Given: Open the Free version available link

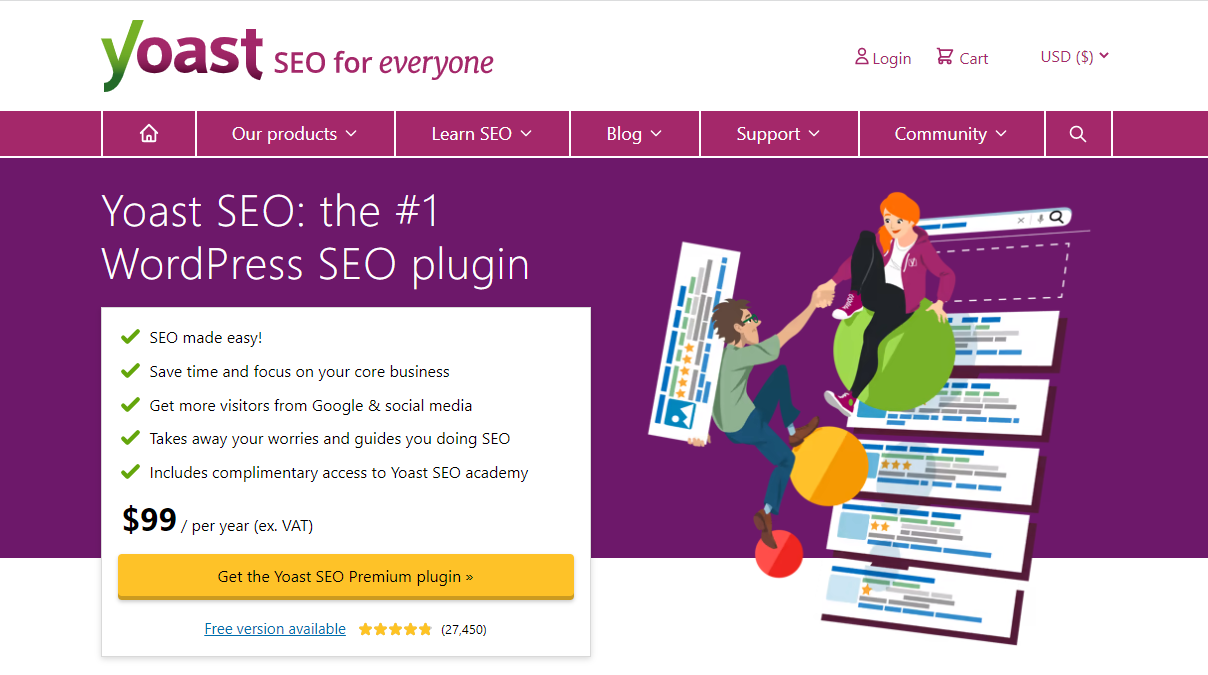Looking at the screenshot, I should (x=275, y=629).
